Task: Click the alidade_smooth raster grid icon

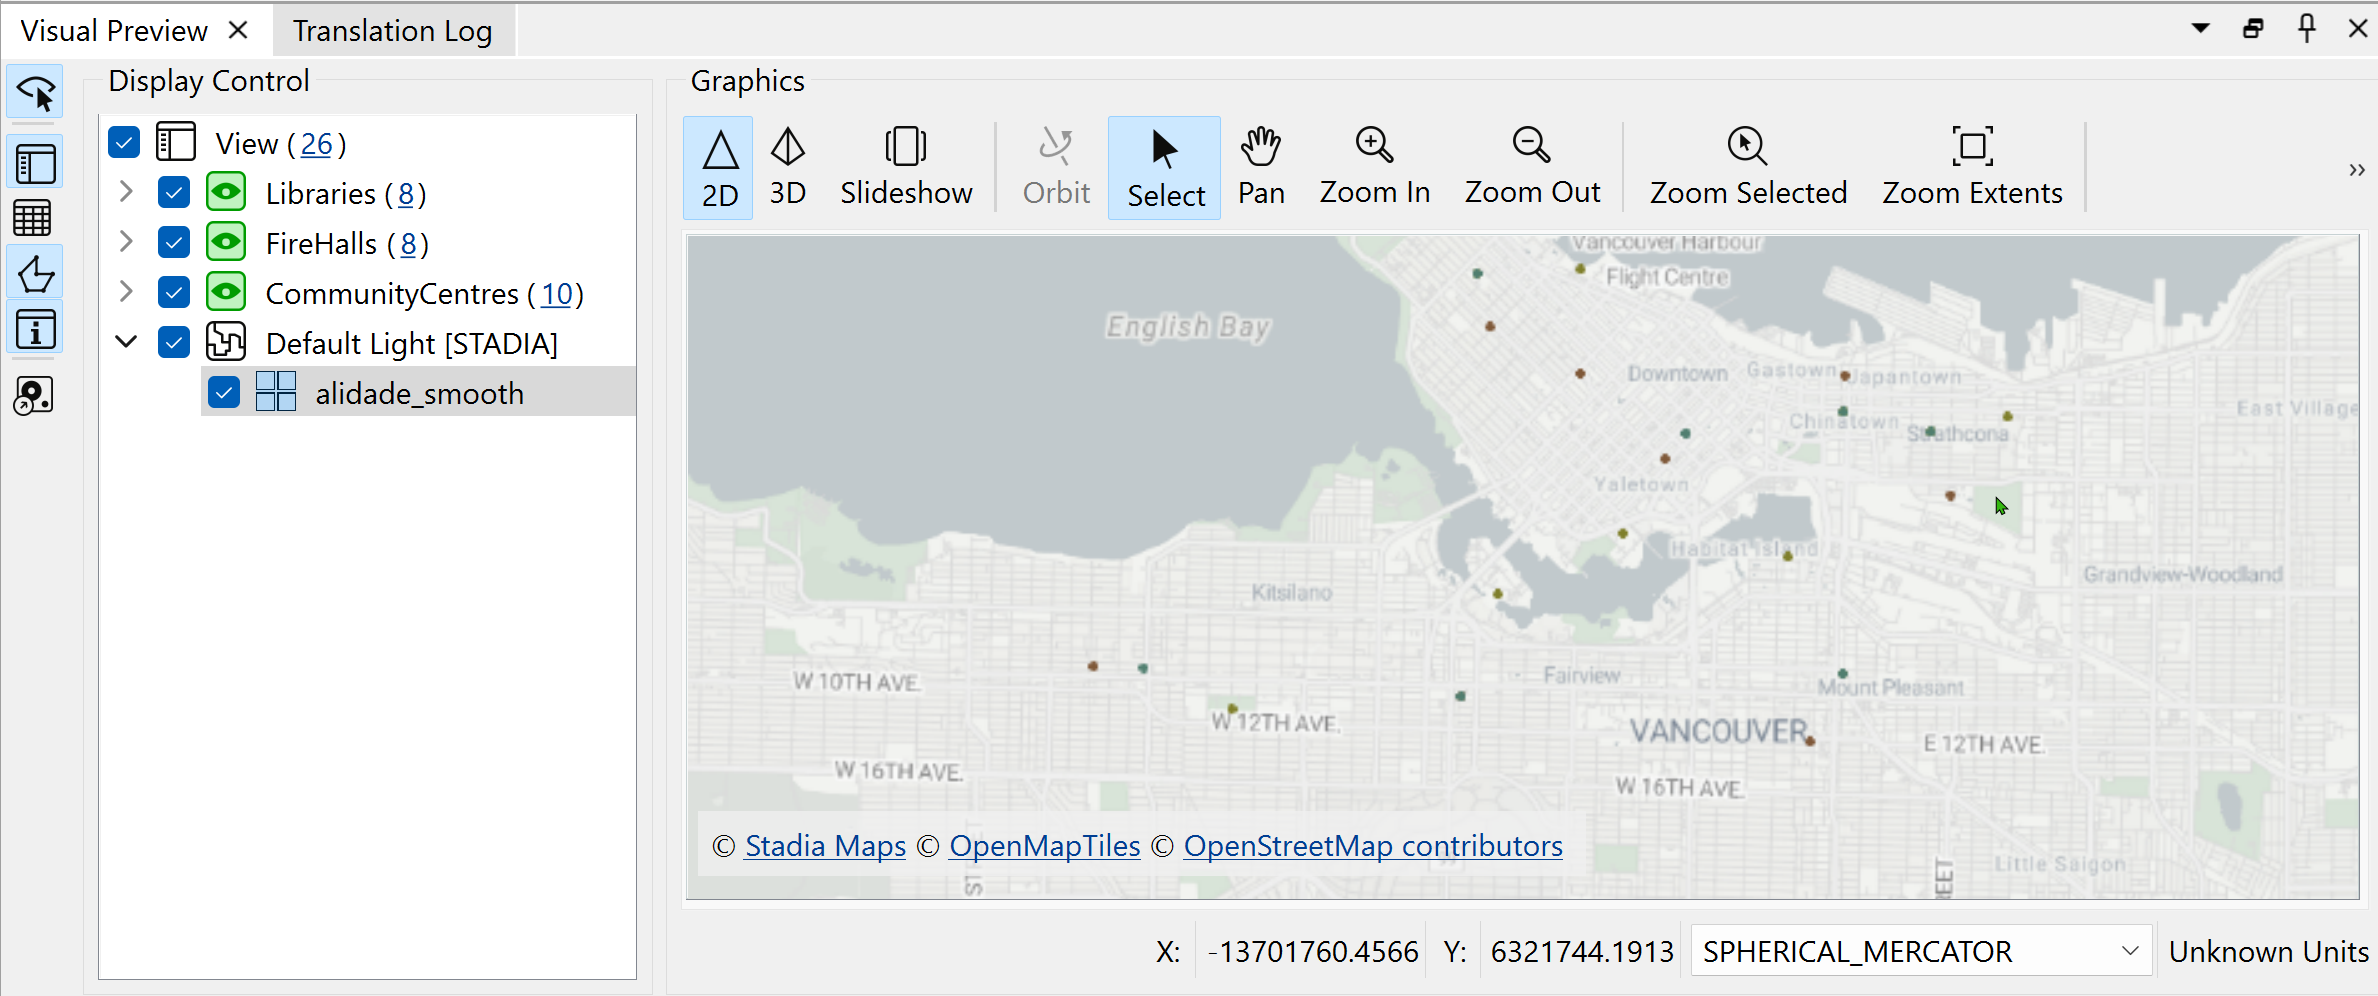Action: pyautogui.click(x=276, y=392)
